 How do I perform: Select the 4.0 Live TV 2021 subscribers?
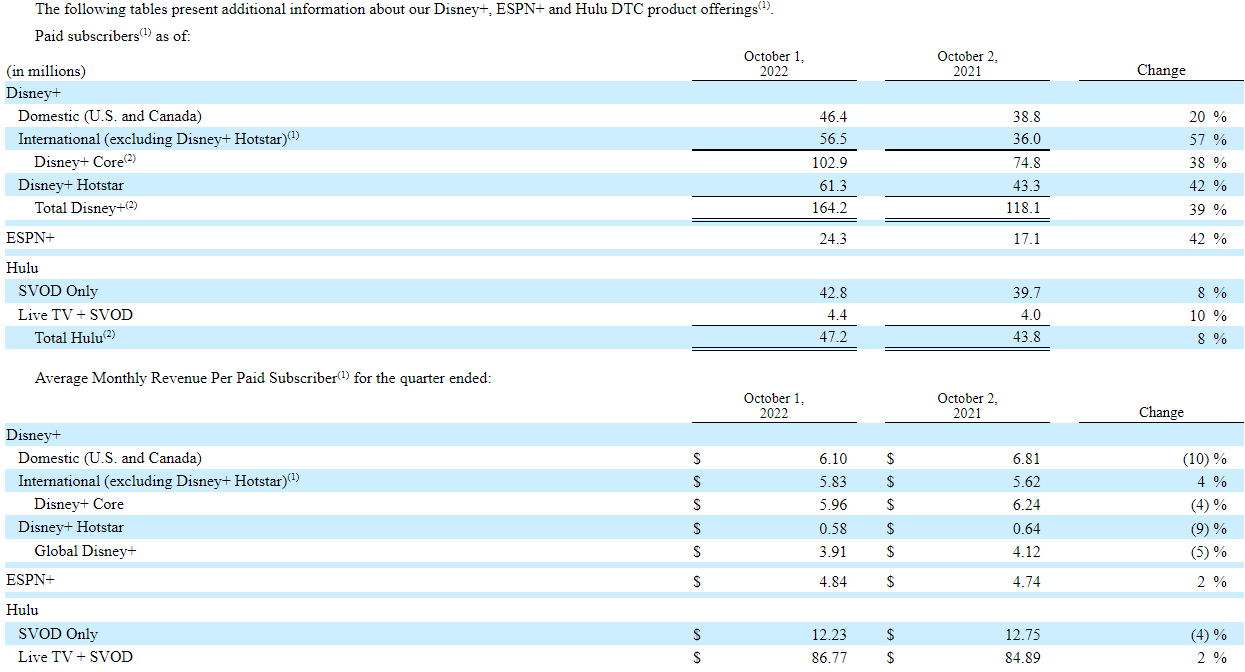(1030, 315)
